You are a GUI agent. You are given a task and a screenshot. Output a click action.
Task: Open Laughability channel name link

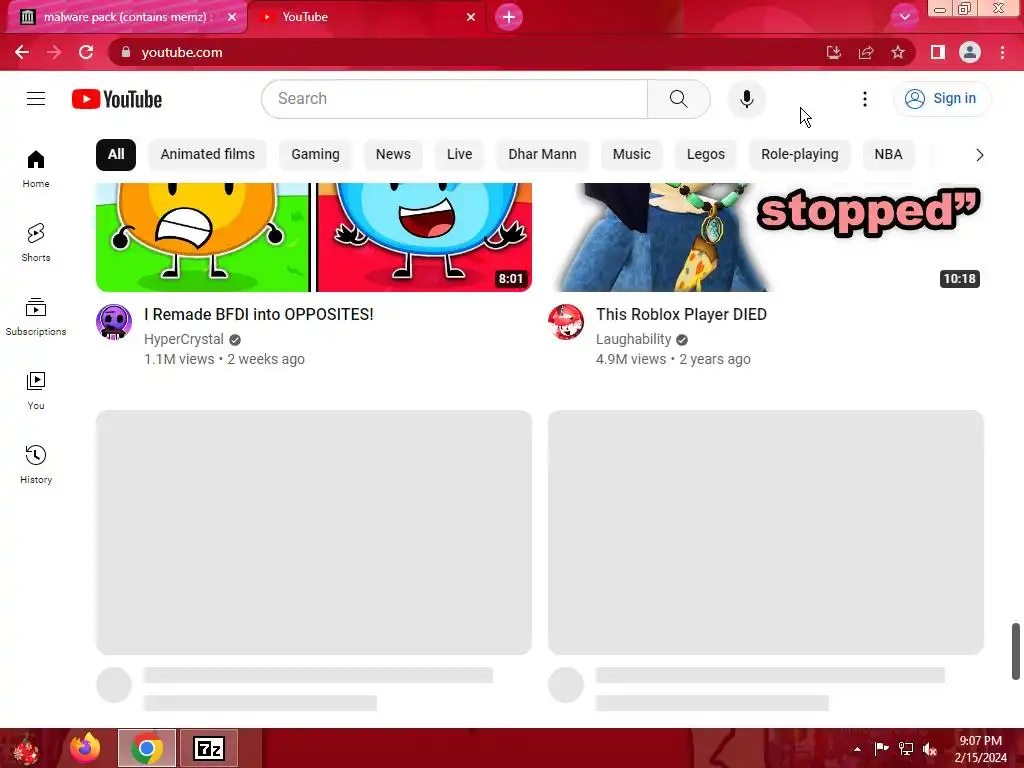click(633, 340)
